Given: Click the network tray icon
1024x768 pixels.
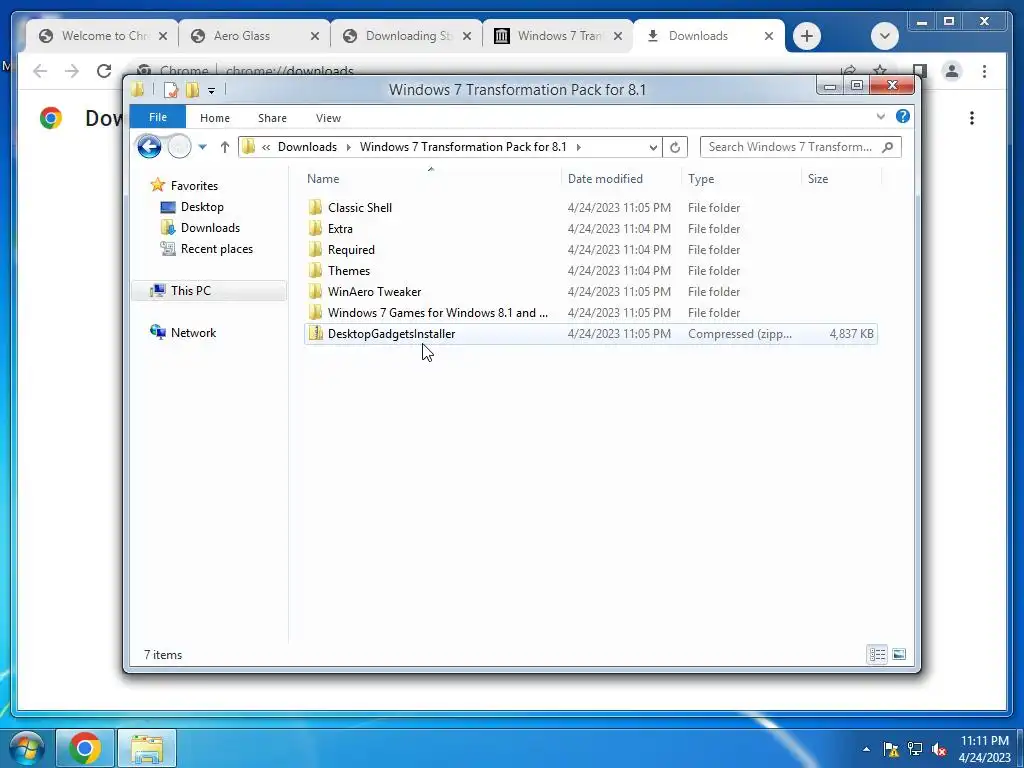Looking at the screenshot, I should coord(915,749).
